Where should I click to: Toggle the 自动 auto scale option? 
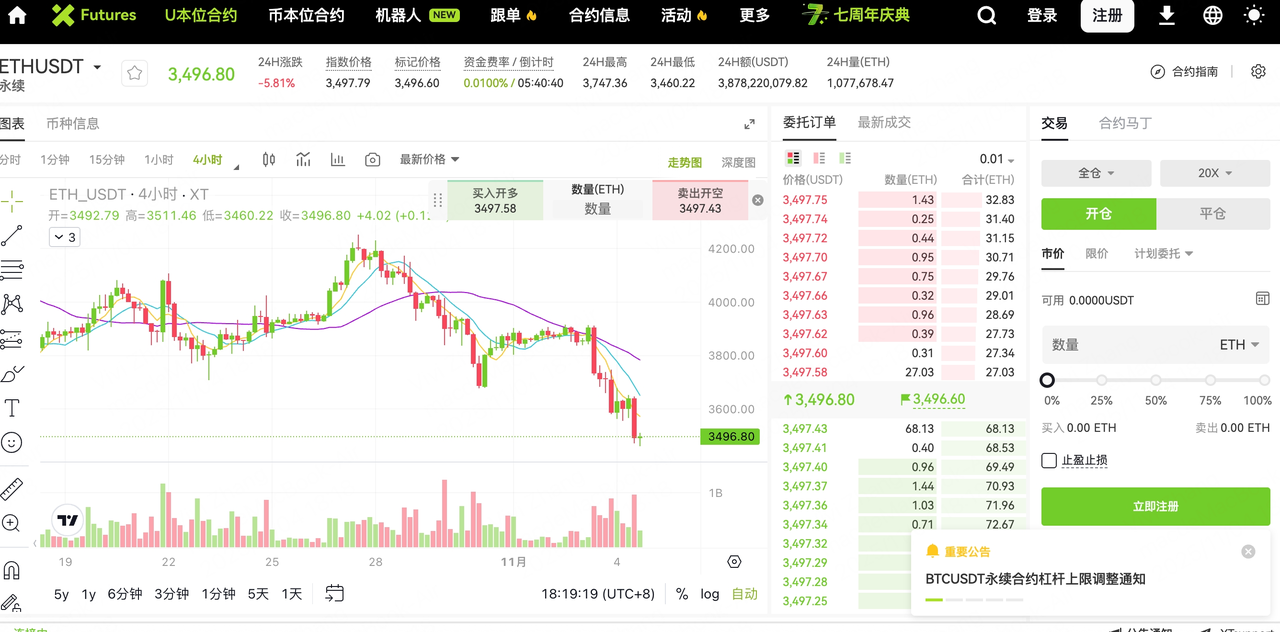point(745,594)
